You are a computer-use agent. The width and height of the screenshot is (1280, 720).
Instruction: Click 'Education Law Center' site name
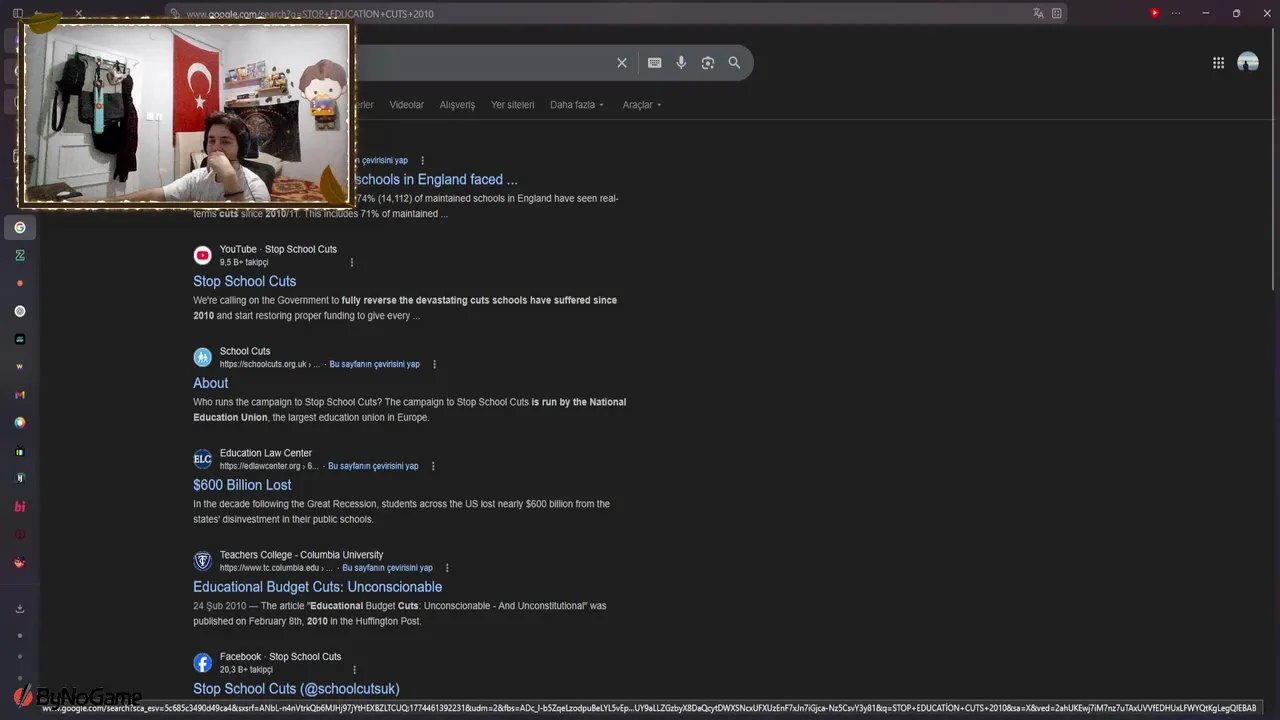(266, 453)
